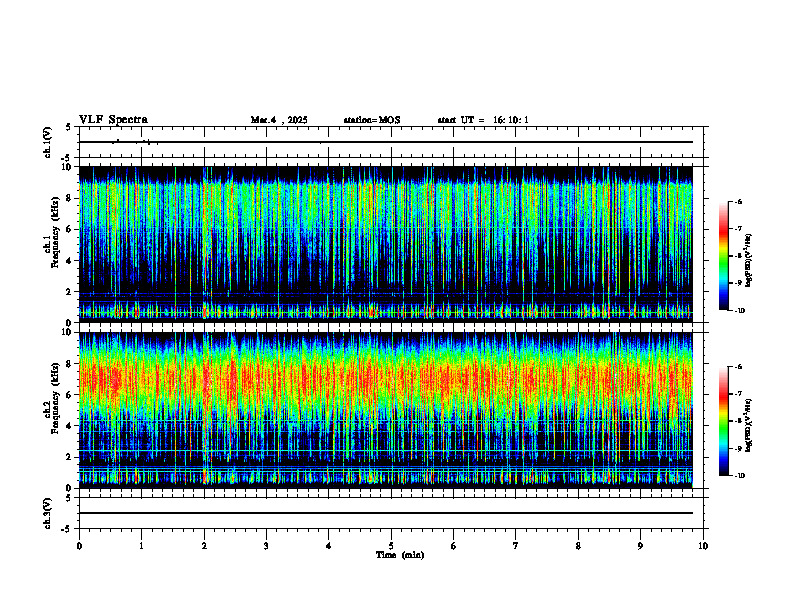Viewport: 792px width, 612px height.
Task: Click time axis tick label '4'
Action: (x=329, y=546)
